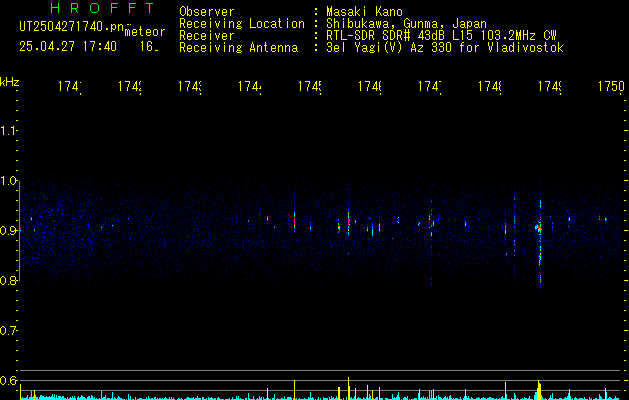
Task: Select the RTL-SDR SDR# 103.2MHz receiver text
Action: tap(441, 36)
